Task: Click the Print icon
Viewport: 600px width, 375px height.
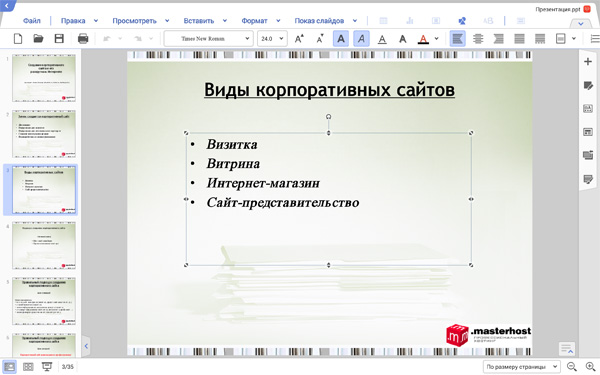Action: [83, 39]
